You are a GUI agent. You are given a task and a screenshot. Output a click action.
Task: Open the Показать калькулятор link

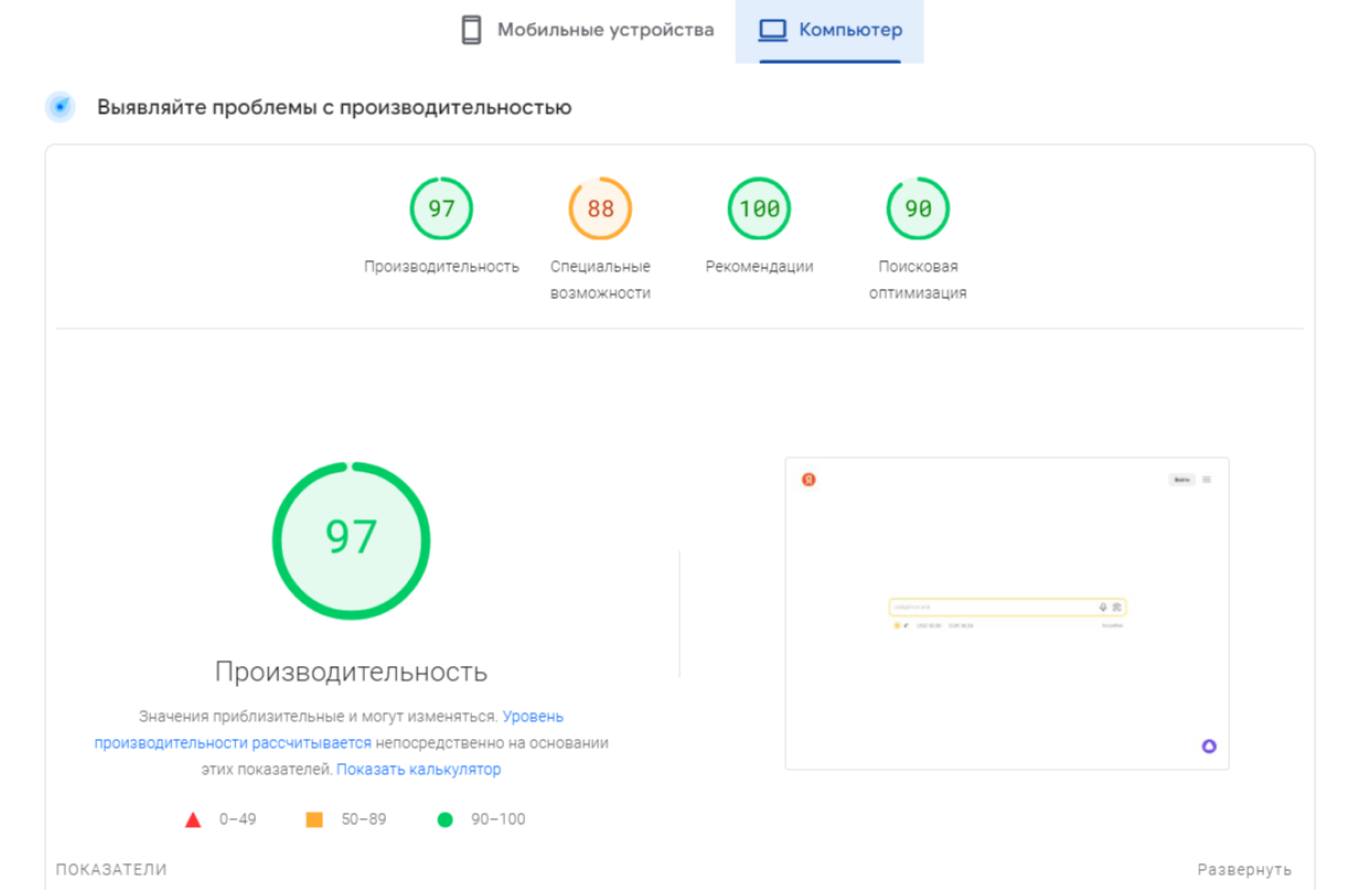point(418,769)
